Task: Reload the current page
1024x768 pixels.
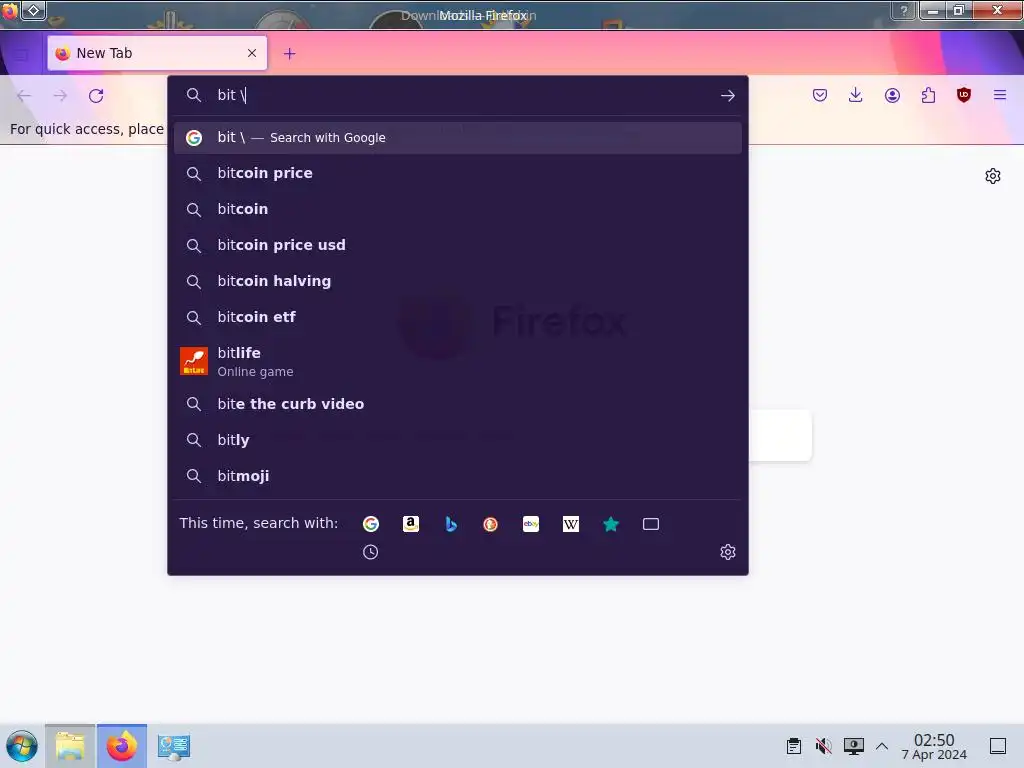Action: click(96, 96)
